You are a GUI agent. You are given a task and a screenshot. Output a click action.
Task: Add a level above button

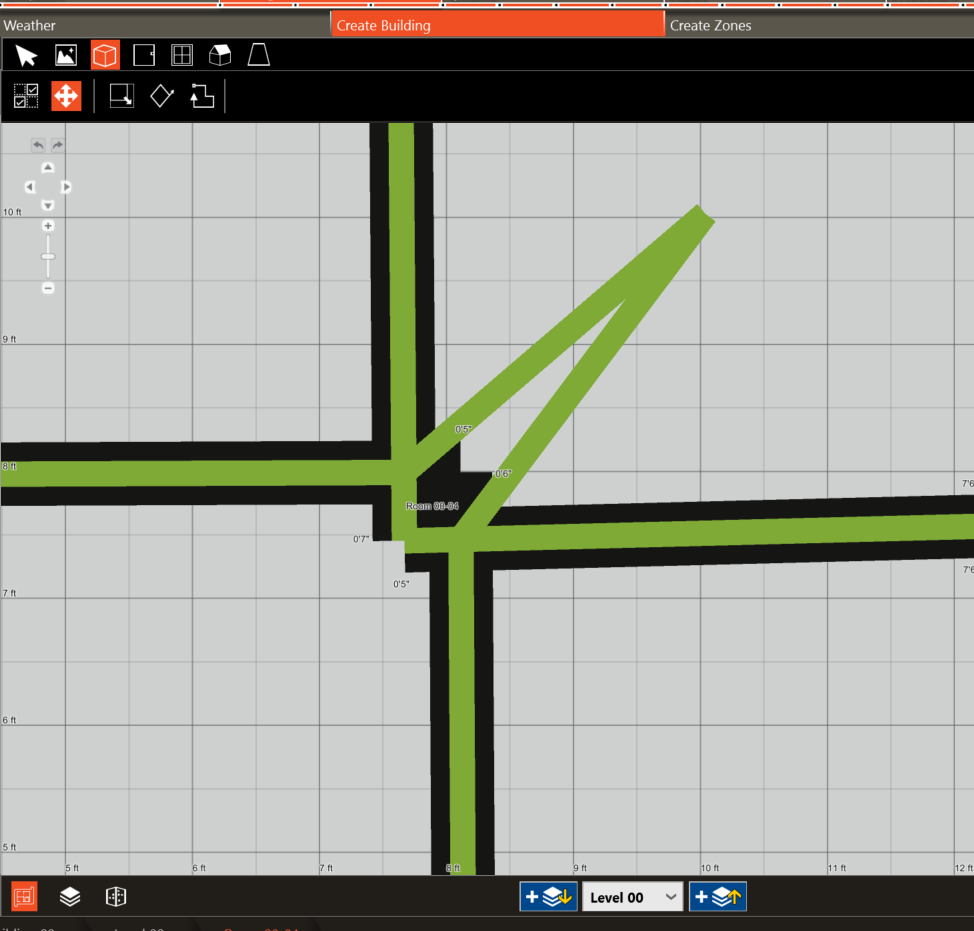coord(717,897)
